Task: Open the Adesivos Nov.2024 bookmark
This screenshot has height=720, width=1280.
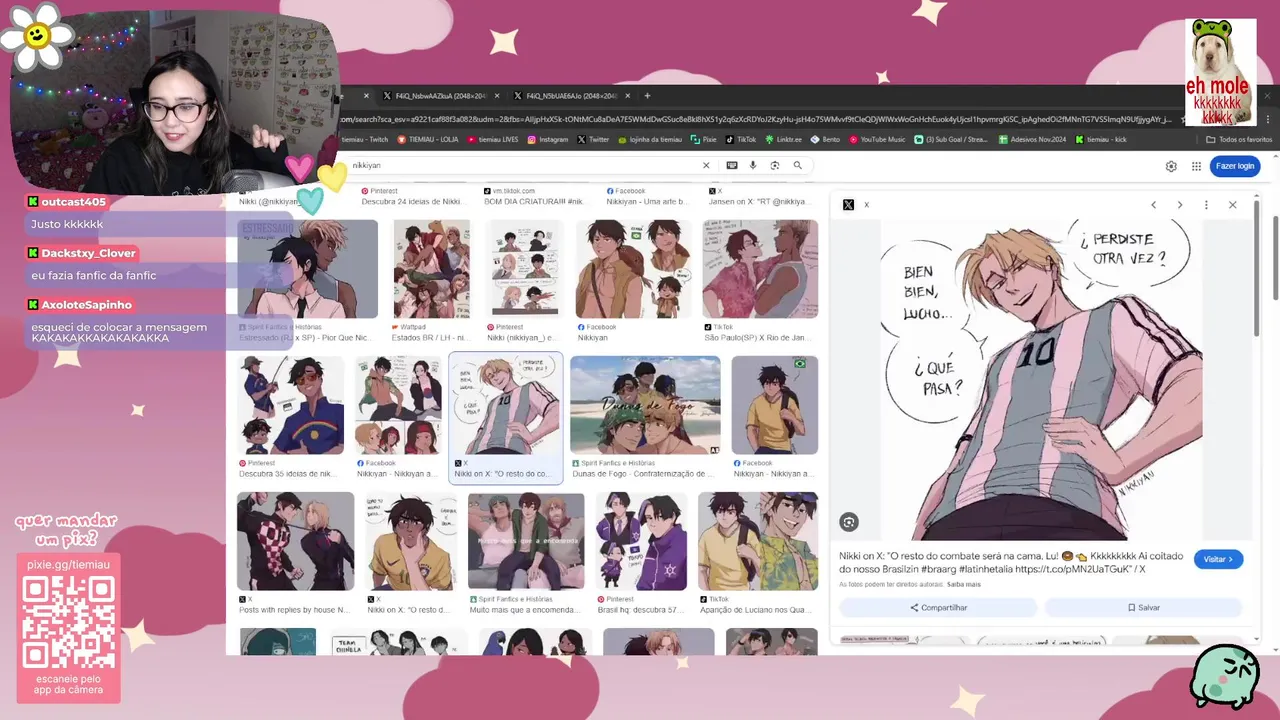Action: (x=1032, y=140)
